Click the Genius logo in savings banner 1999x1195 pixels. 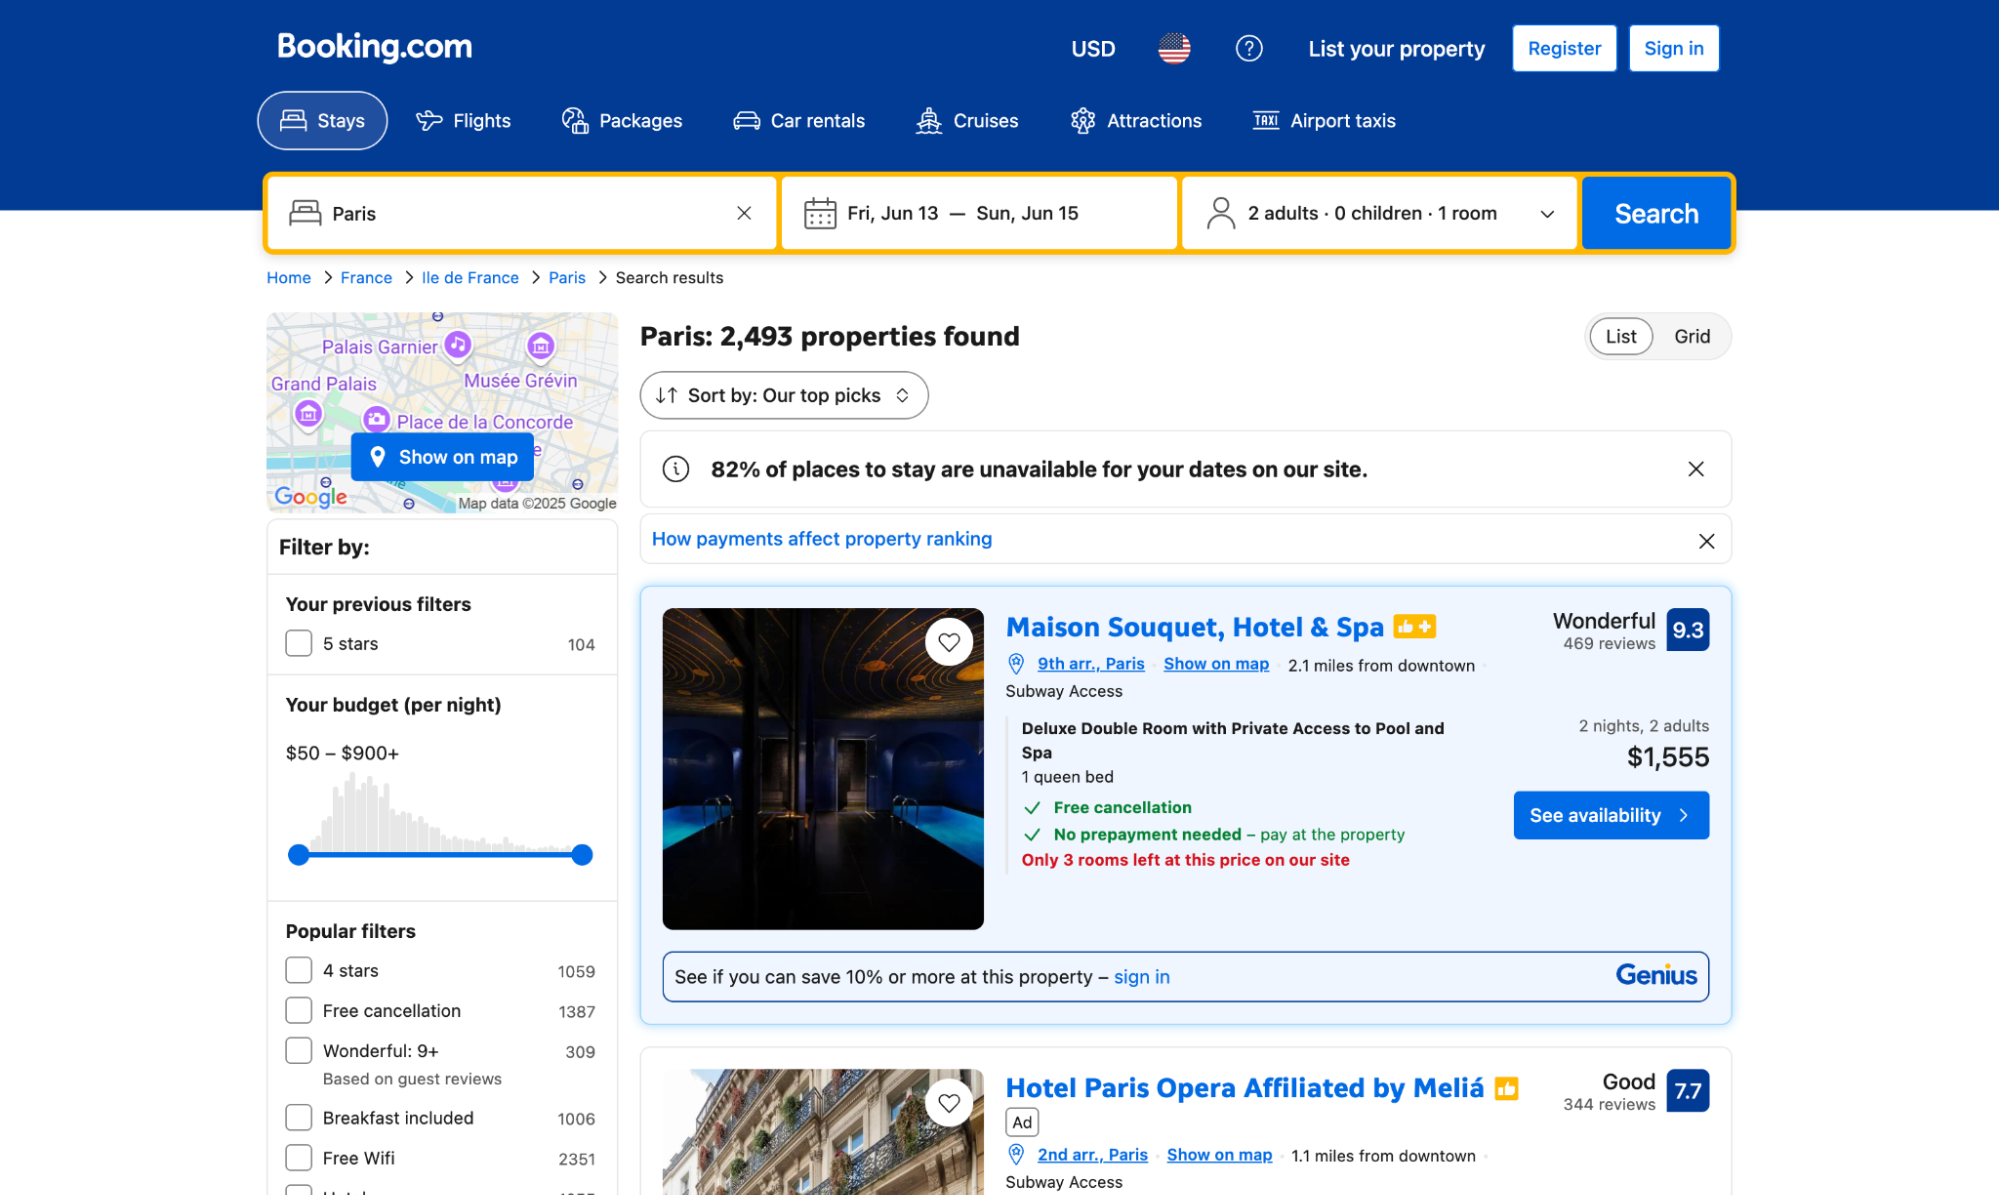[x=1656, y=976]
